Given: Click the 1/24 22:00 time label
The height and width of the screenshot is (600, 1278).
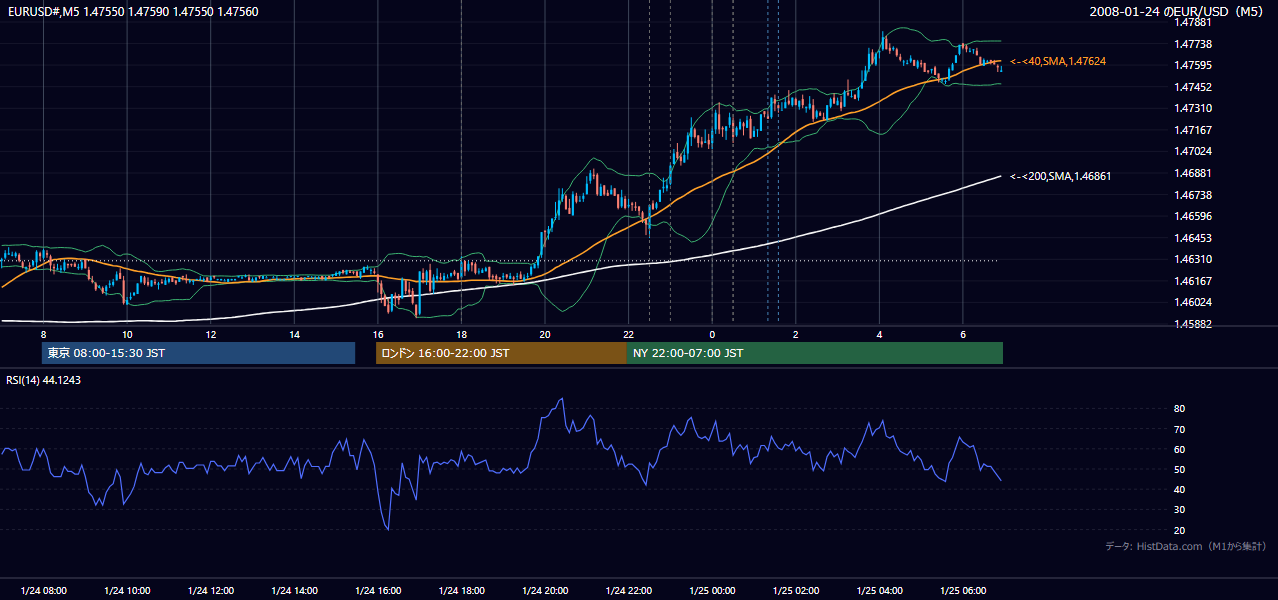Looking at the screenshot, I should (x=628, y=591).
